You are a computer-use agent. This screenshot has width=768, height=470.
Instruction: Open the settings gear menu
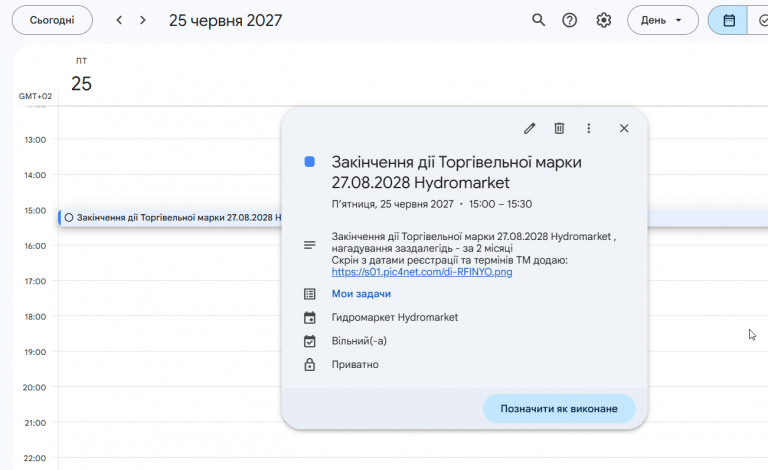tap(603, 20)
